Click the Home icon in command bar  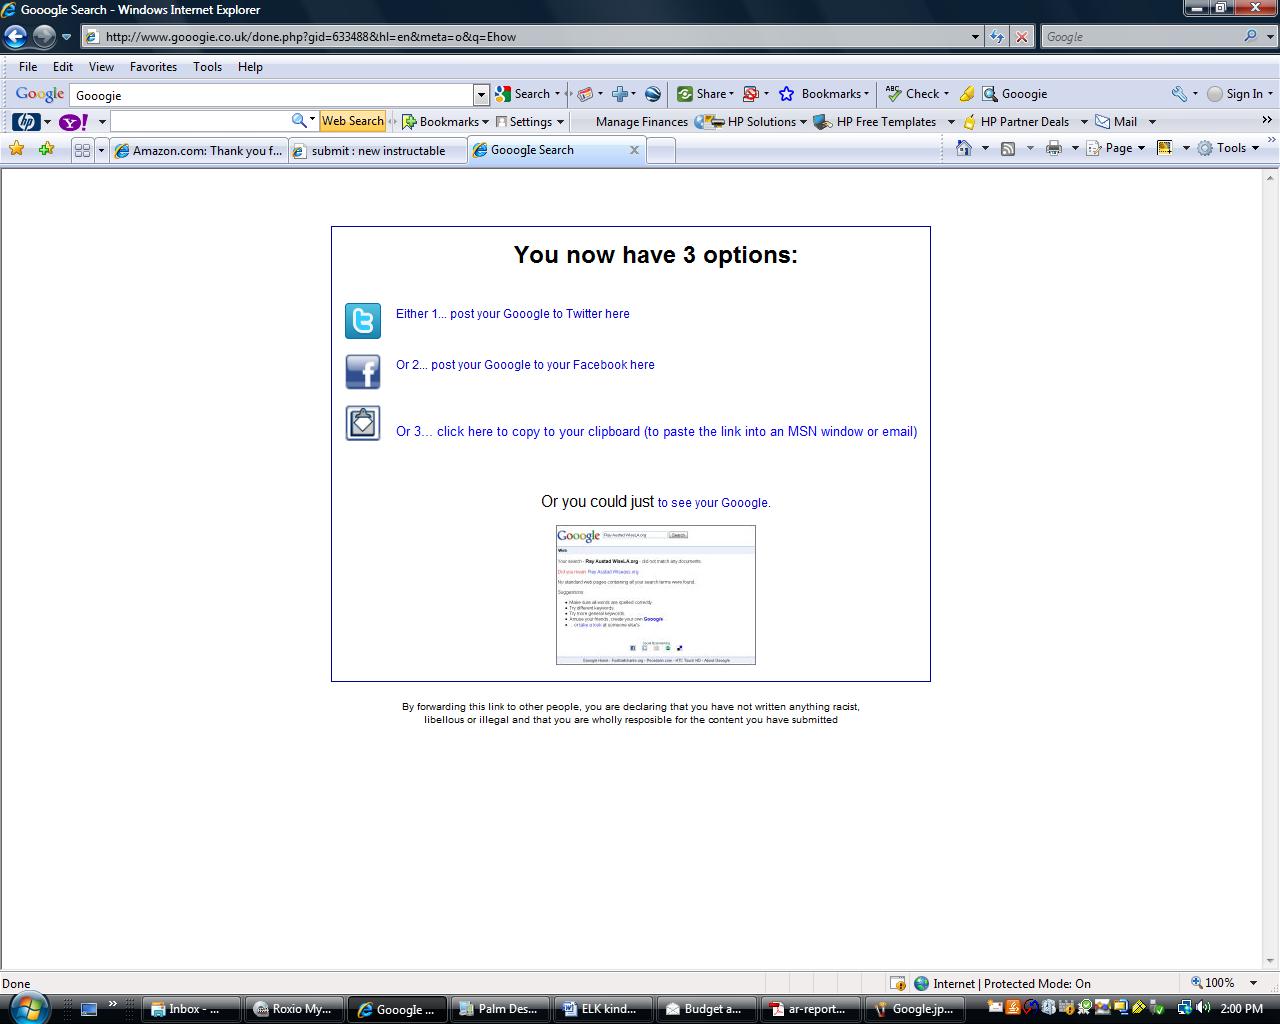pyautogui.click(x=964, y=148)
